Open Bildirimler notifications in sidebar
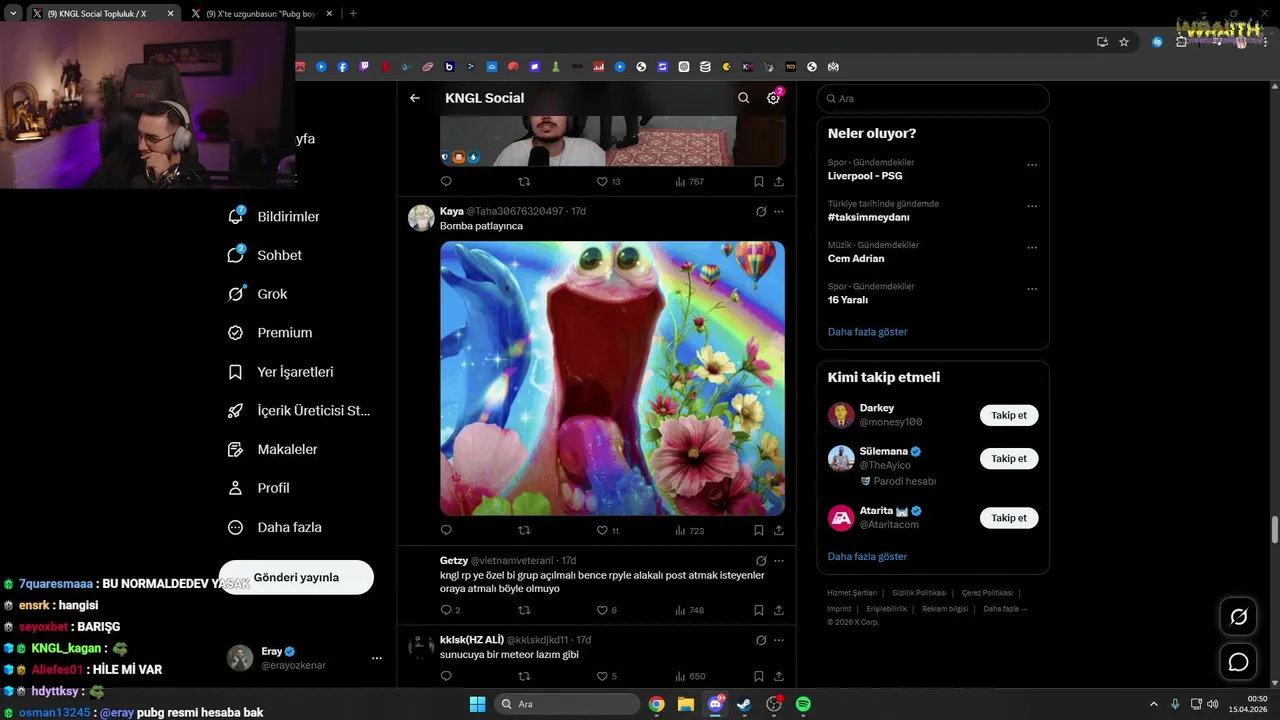The width and height of the screenshot is (1280, 720). (274, 216)
